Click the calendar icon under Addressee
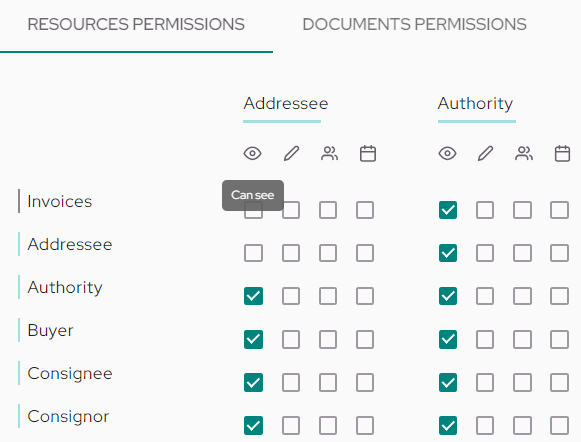The image size is (581, 442). 368,154
